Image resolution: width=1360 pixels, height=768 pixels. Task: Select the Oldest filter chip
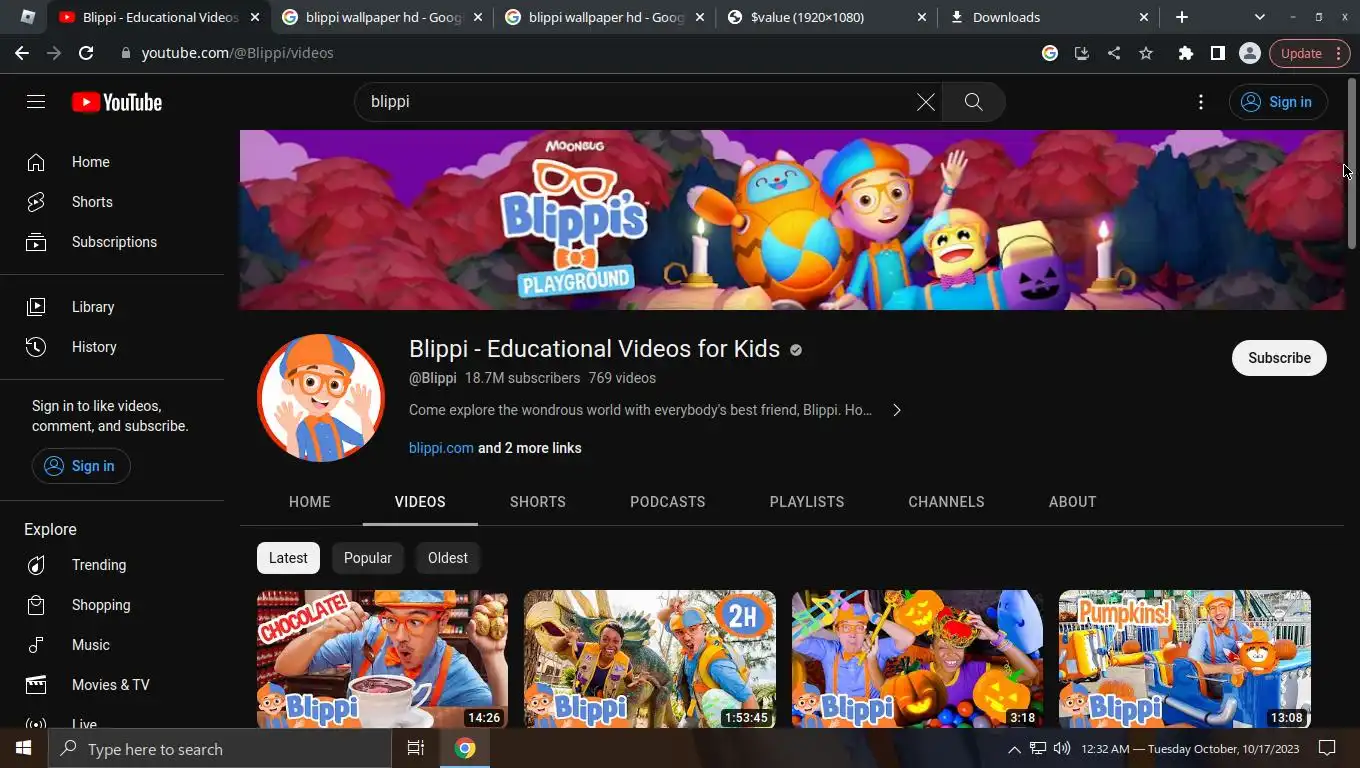pos(448,558)
